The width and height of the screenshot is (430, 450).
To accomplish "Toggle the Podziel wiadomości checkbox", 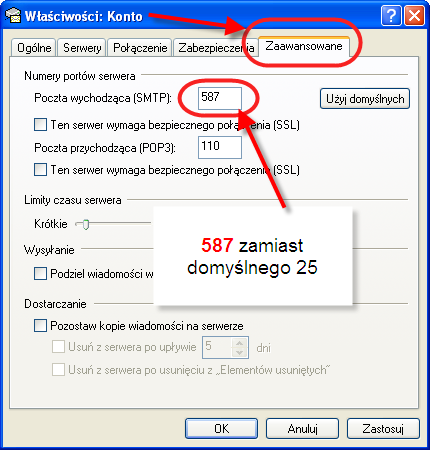I will pyautogui.click(x=40, y=274).
